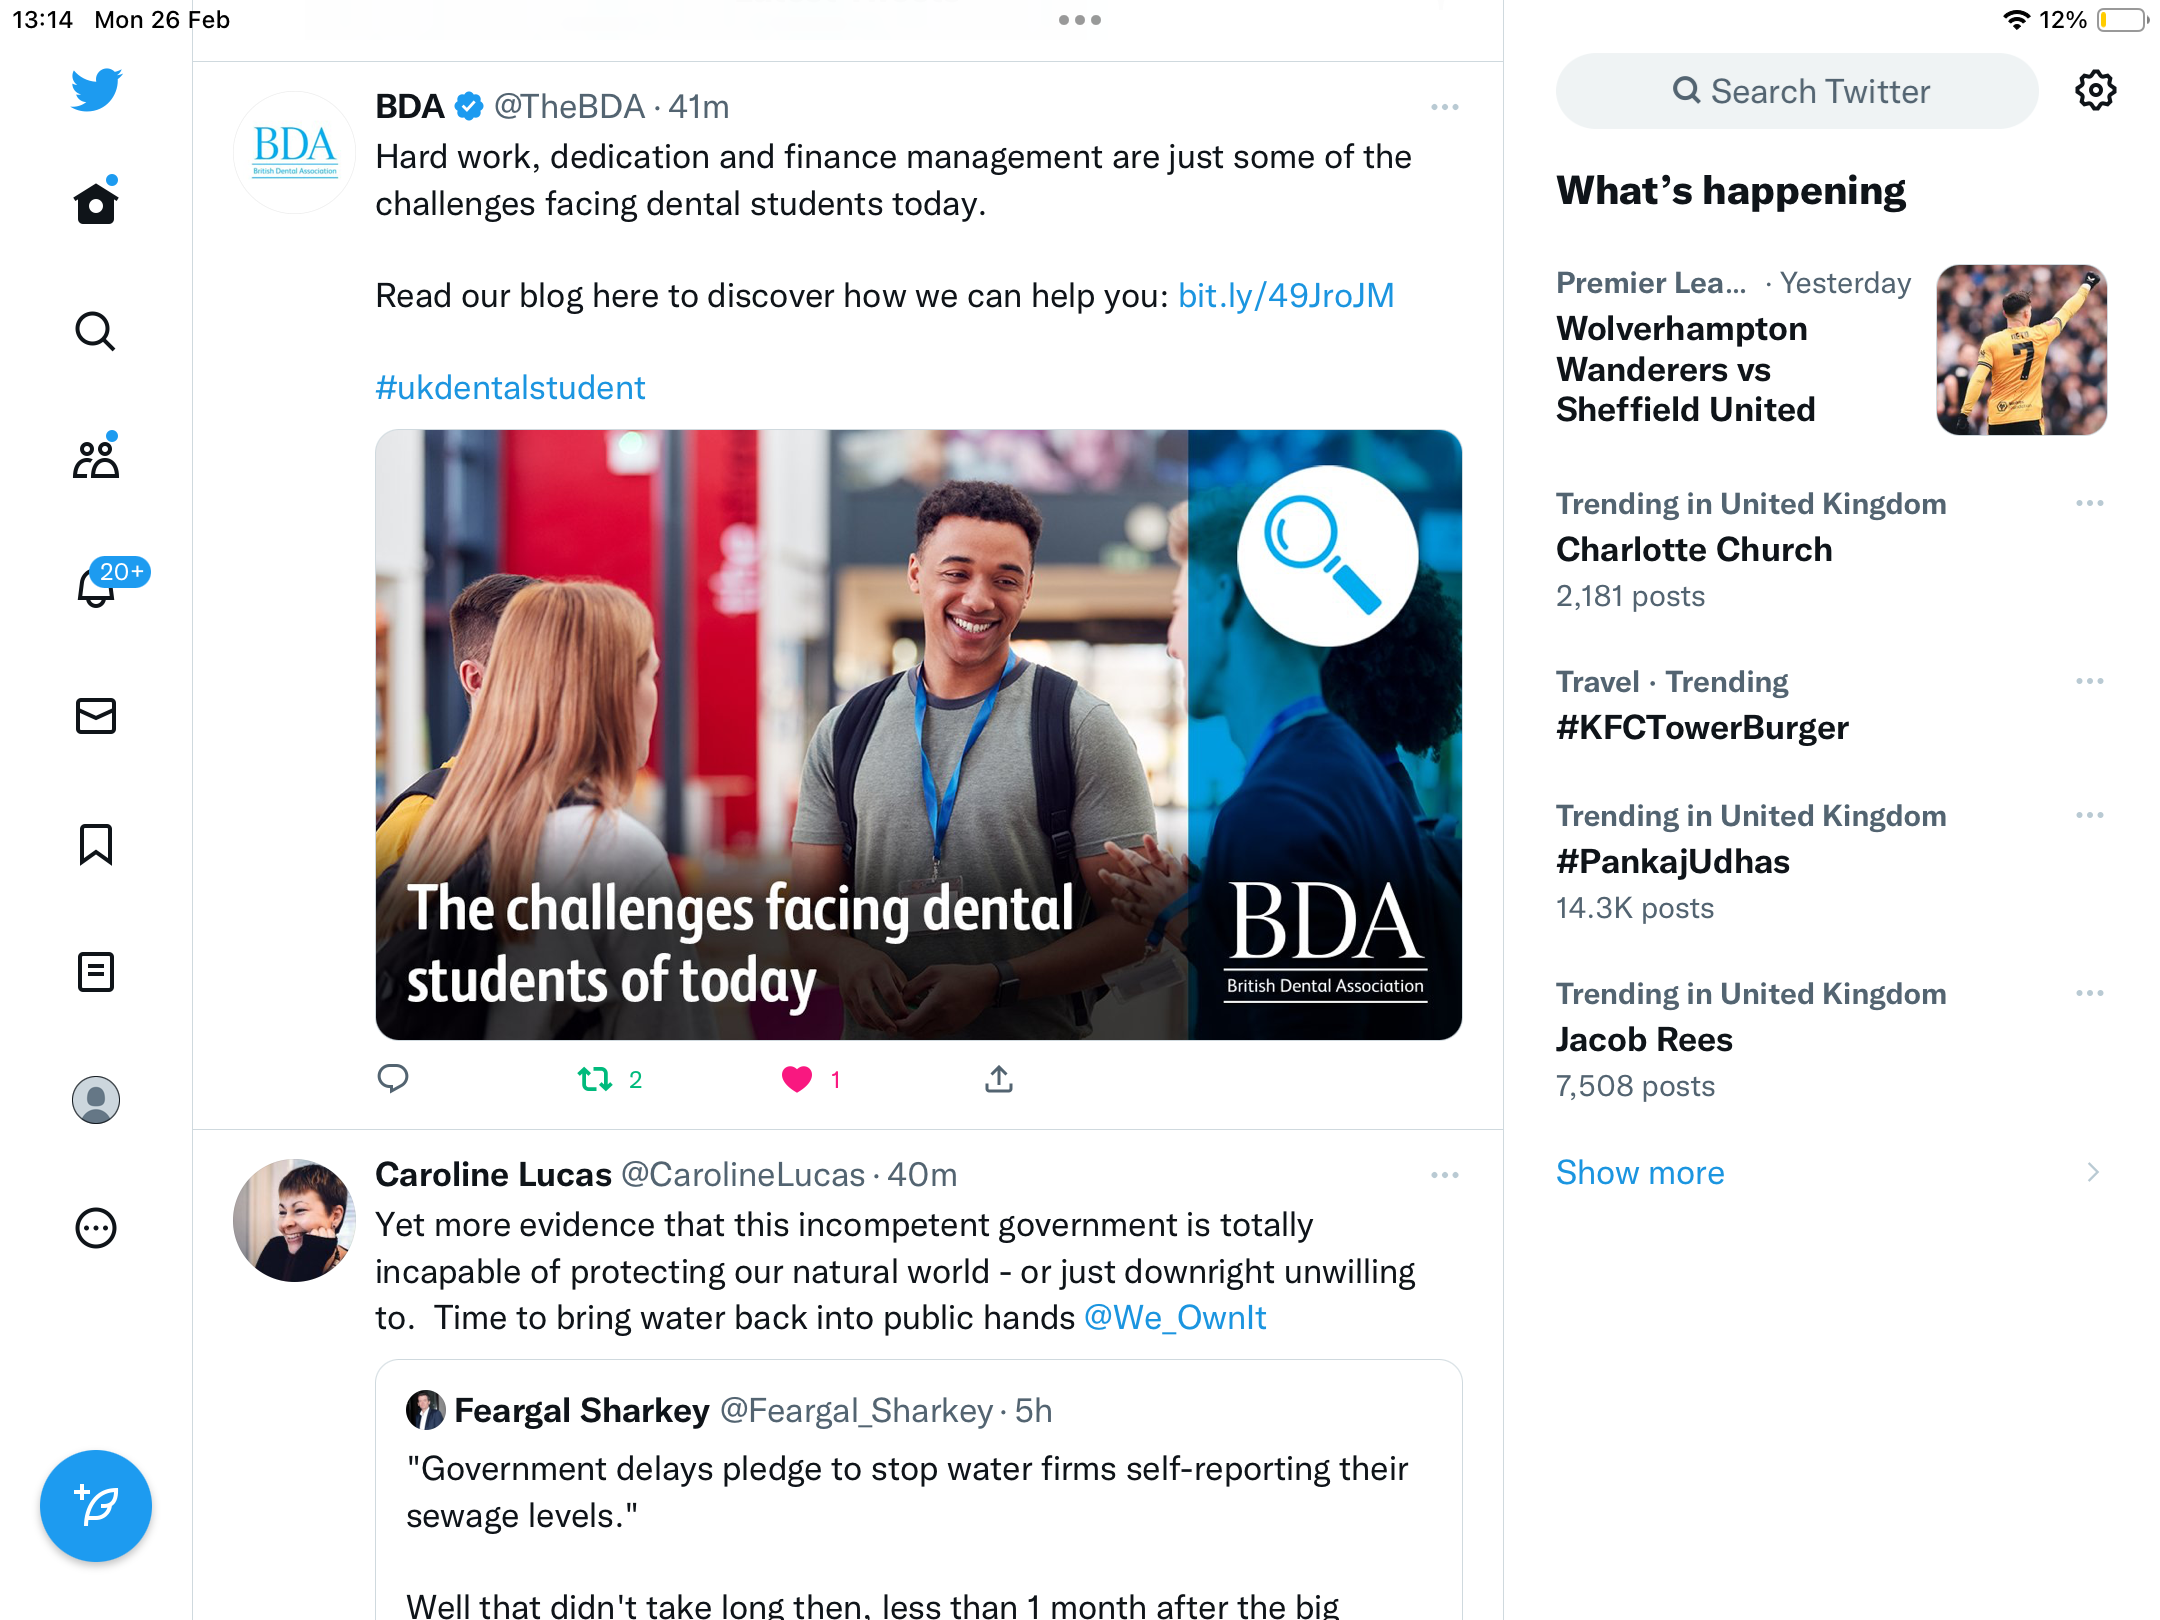Screen dimensions: 2160x1620
Task: Open more options for #KFCTowerBurger trend
Action: [2090, 681]
